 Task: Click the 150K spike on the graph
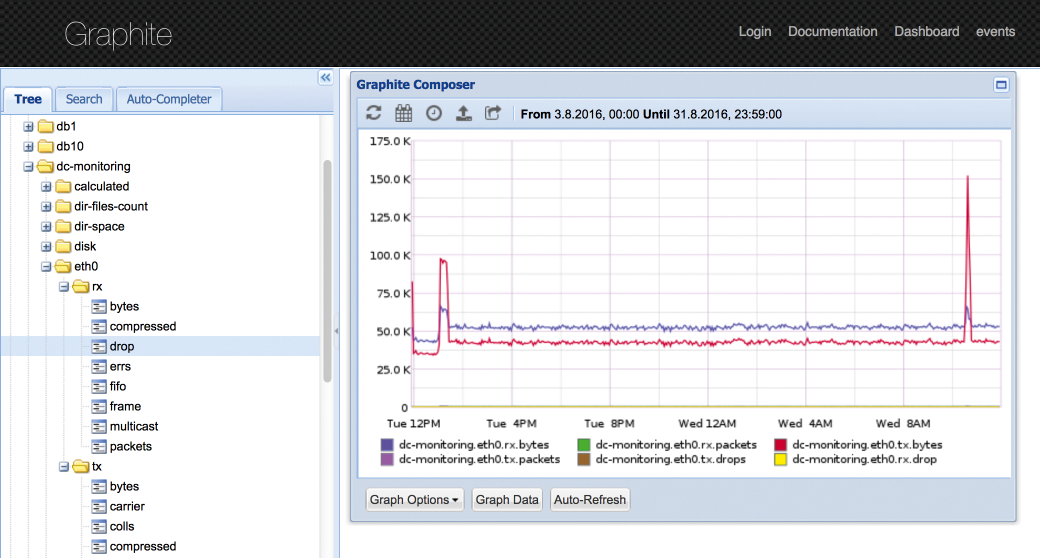968,177
